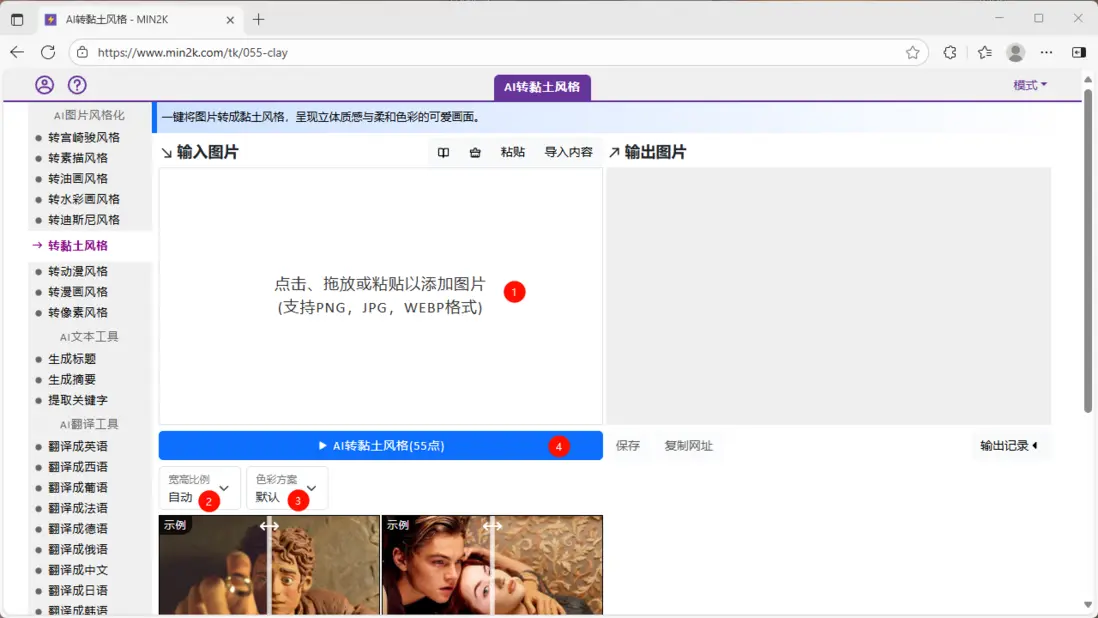Run AI转黏土风格(55点) button
The image size is (1098, 618).
pos(381,446)
